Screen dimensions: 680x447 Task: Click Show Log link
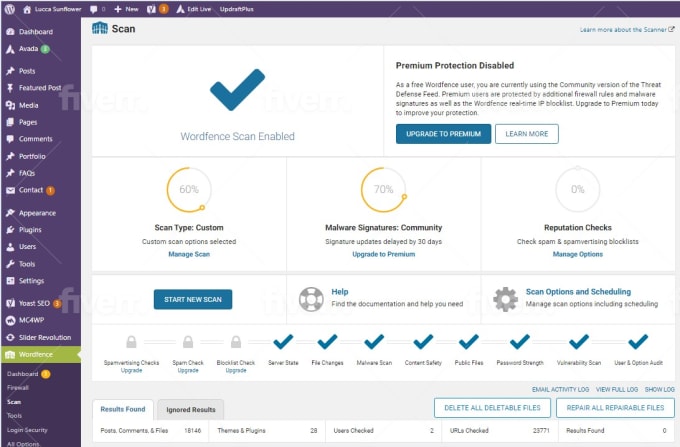(x=659, y=390)
